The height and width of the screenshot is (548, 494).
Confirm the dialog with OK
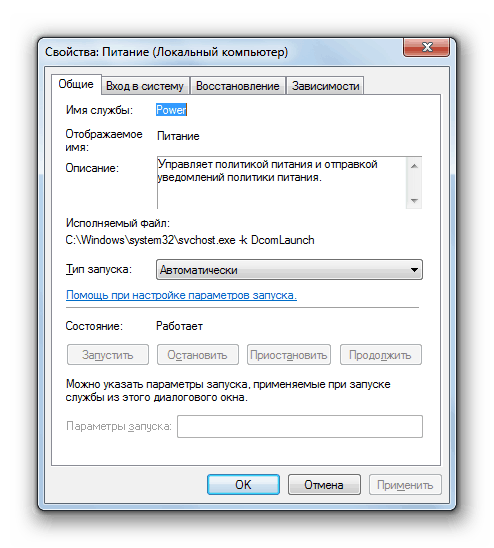click(243, 485)
